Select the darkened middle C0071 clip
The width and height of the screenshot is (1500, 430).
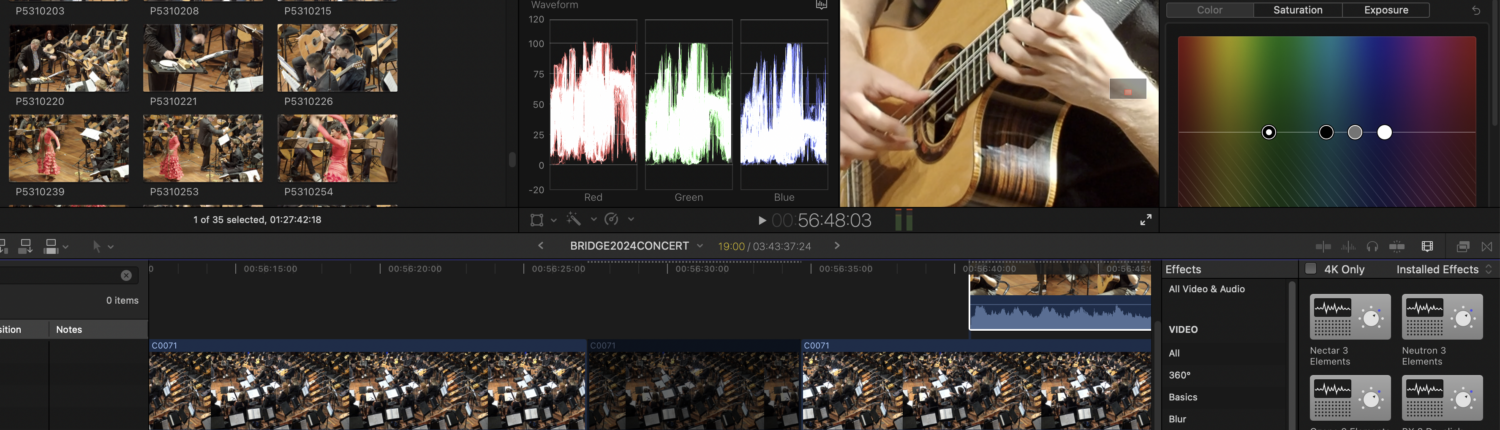[694, 384]
